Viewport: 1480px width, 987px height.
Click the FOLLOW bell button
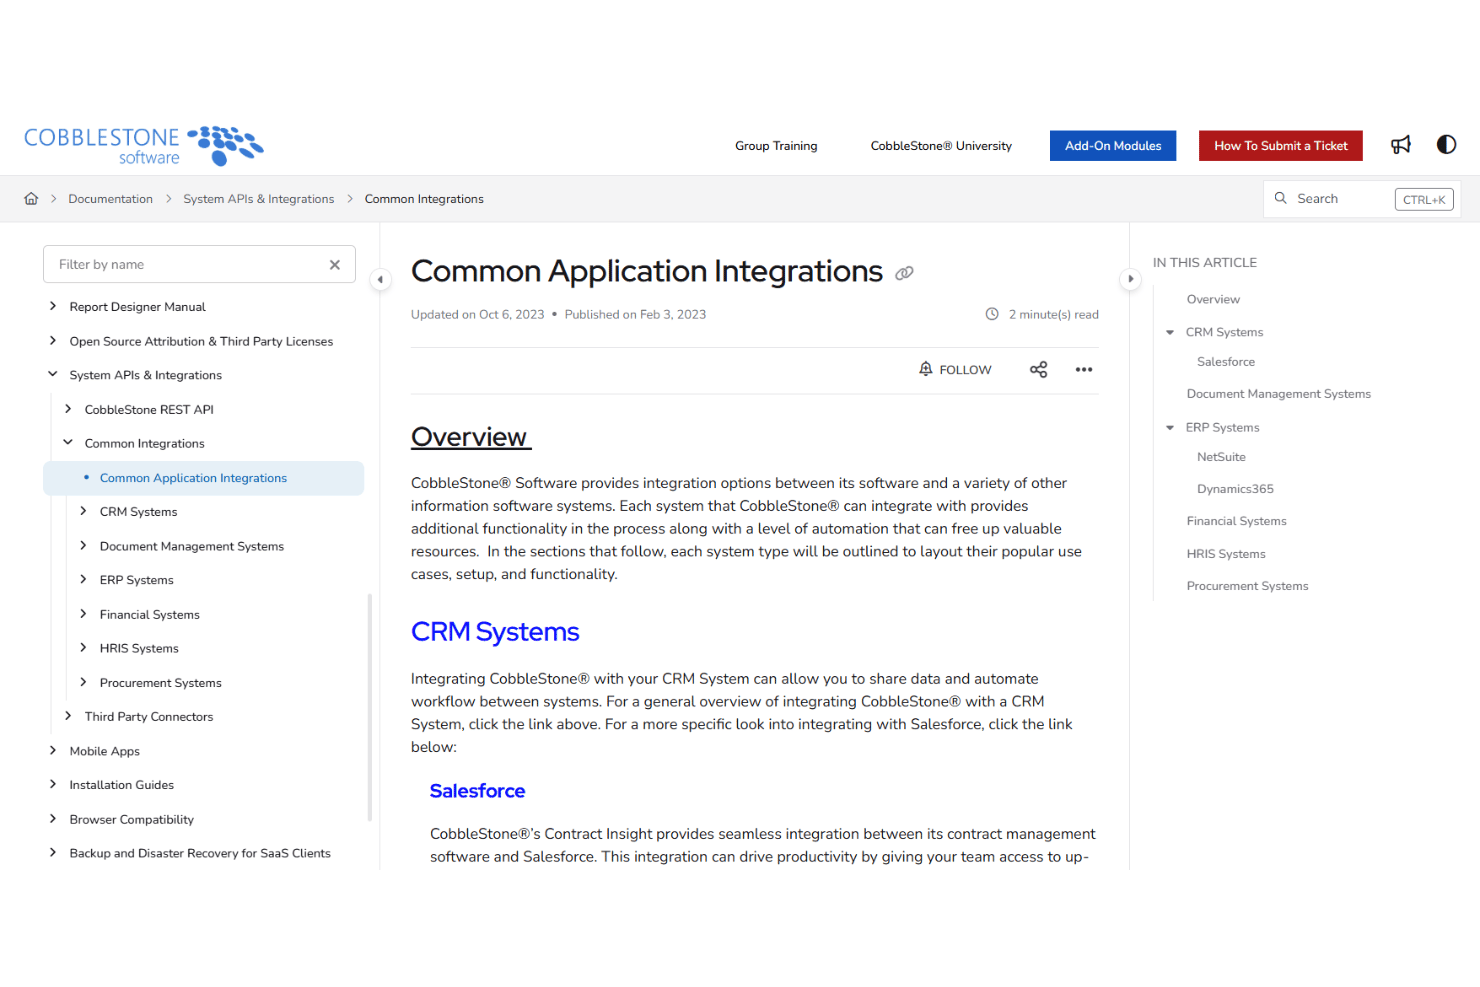coord(955,370)
